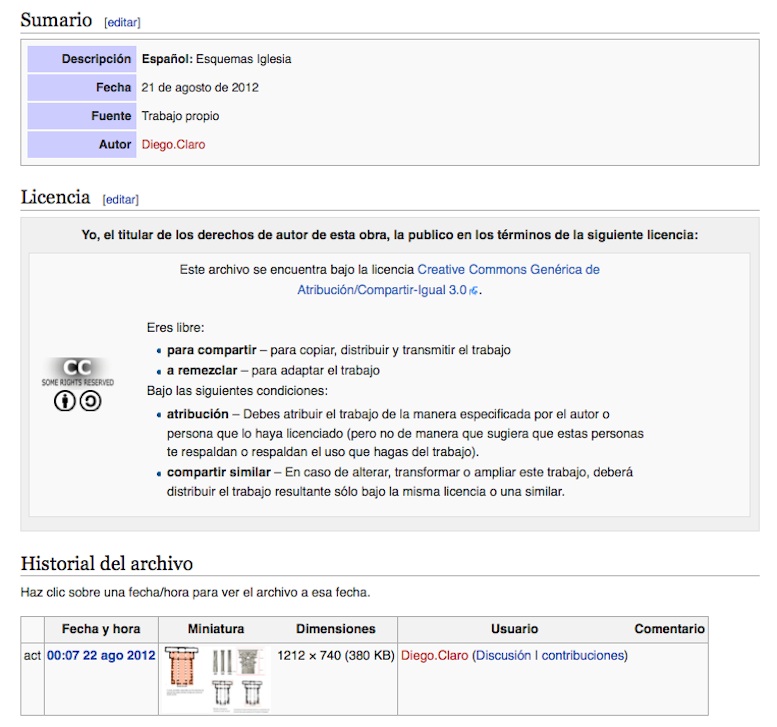Click the "Comentario" column header
Screen dimensions: 777x727
tap(669, 629)
